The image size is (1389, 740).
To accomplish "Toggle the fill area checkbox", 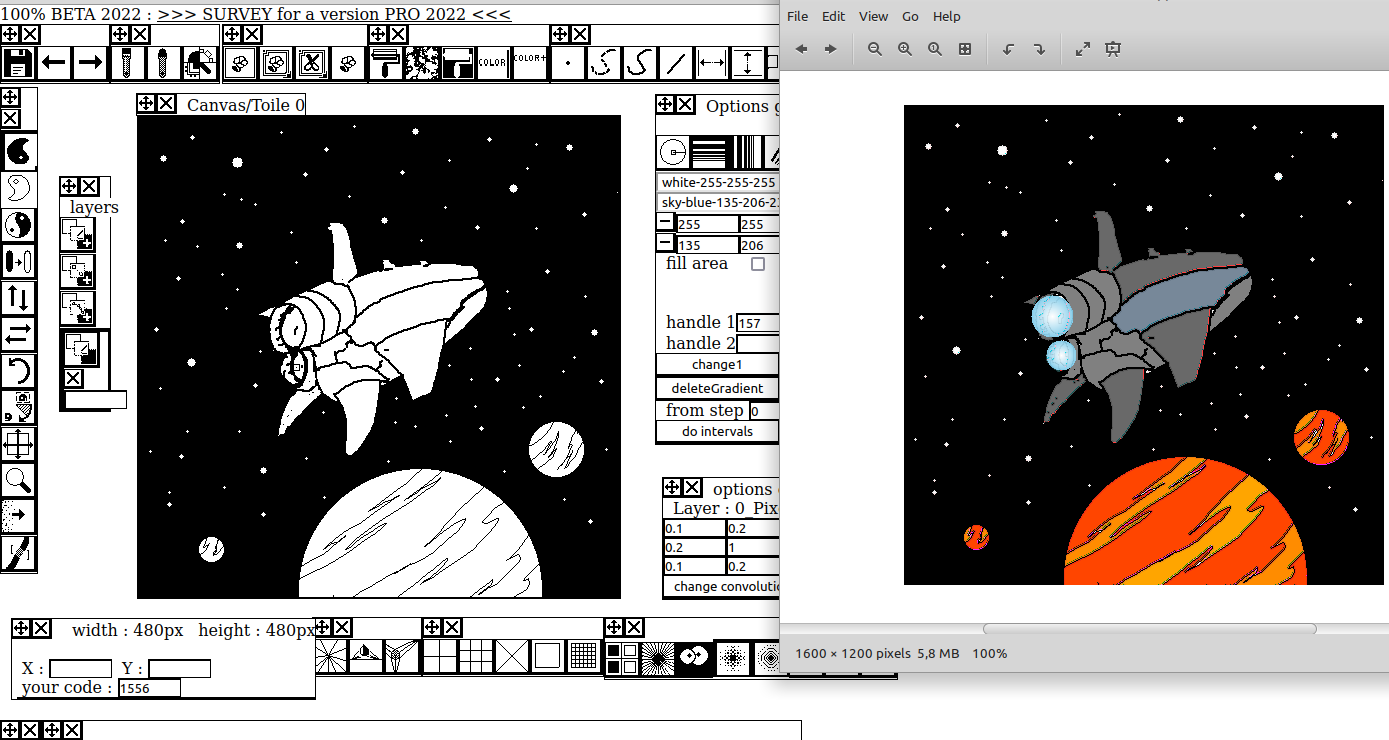I will (x=758, y=264).
